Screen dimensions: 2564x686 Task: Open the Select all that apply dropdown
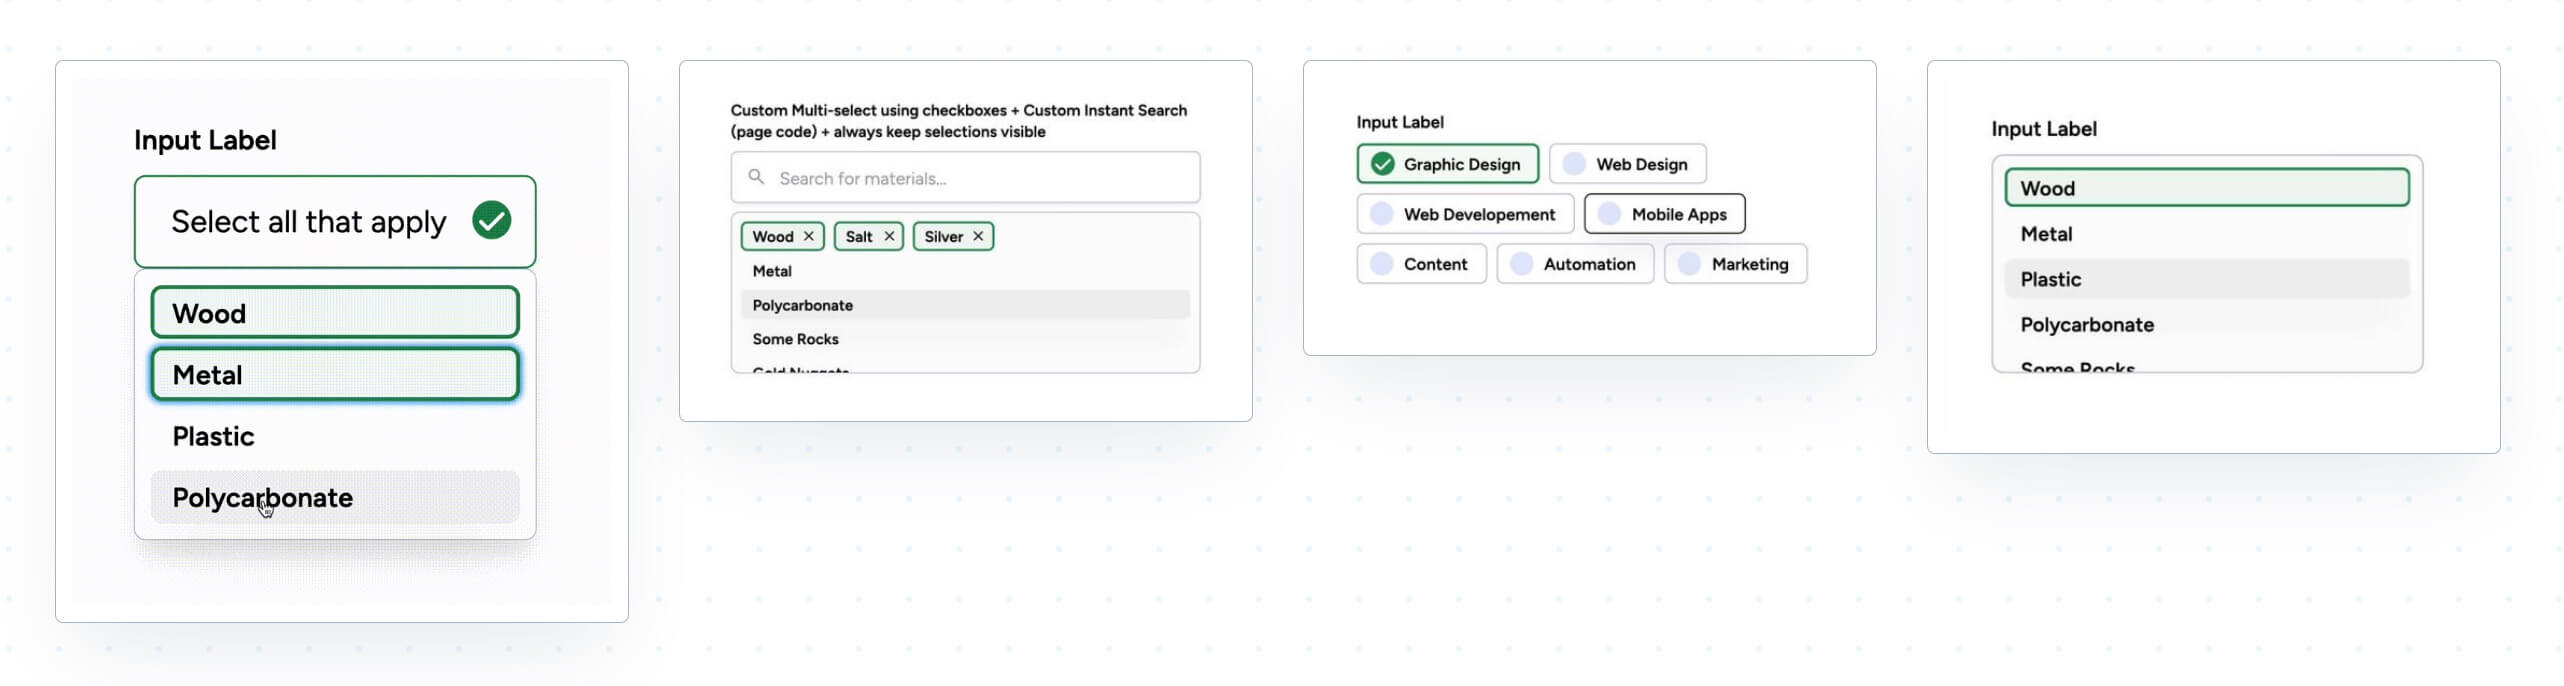pyautogui.click(x=308, y=222)
